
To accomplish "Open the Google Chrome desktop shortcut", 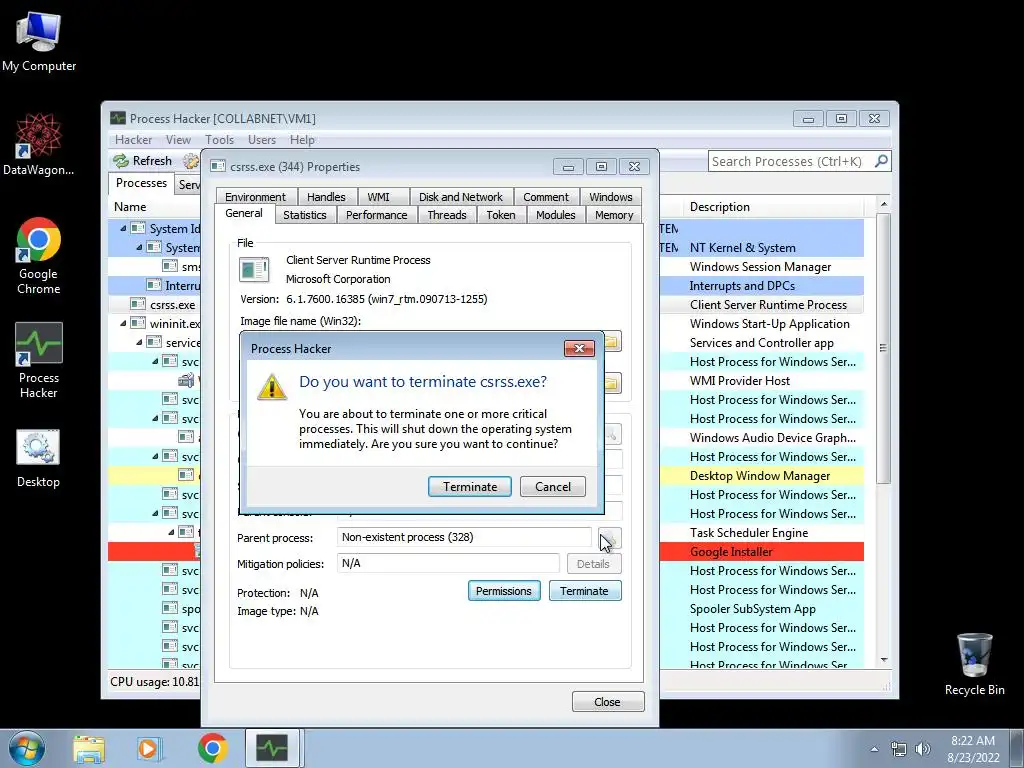I will pos(39,256).
